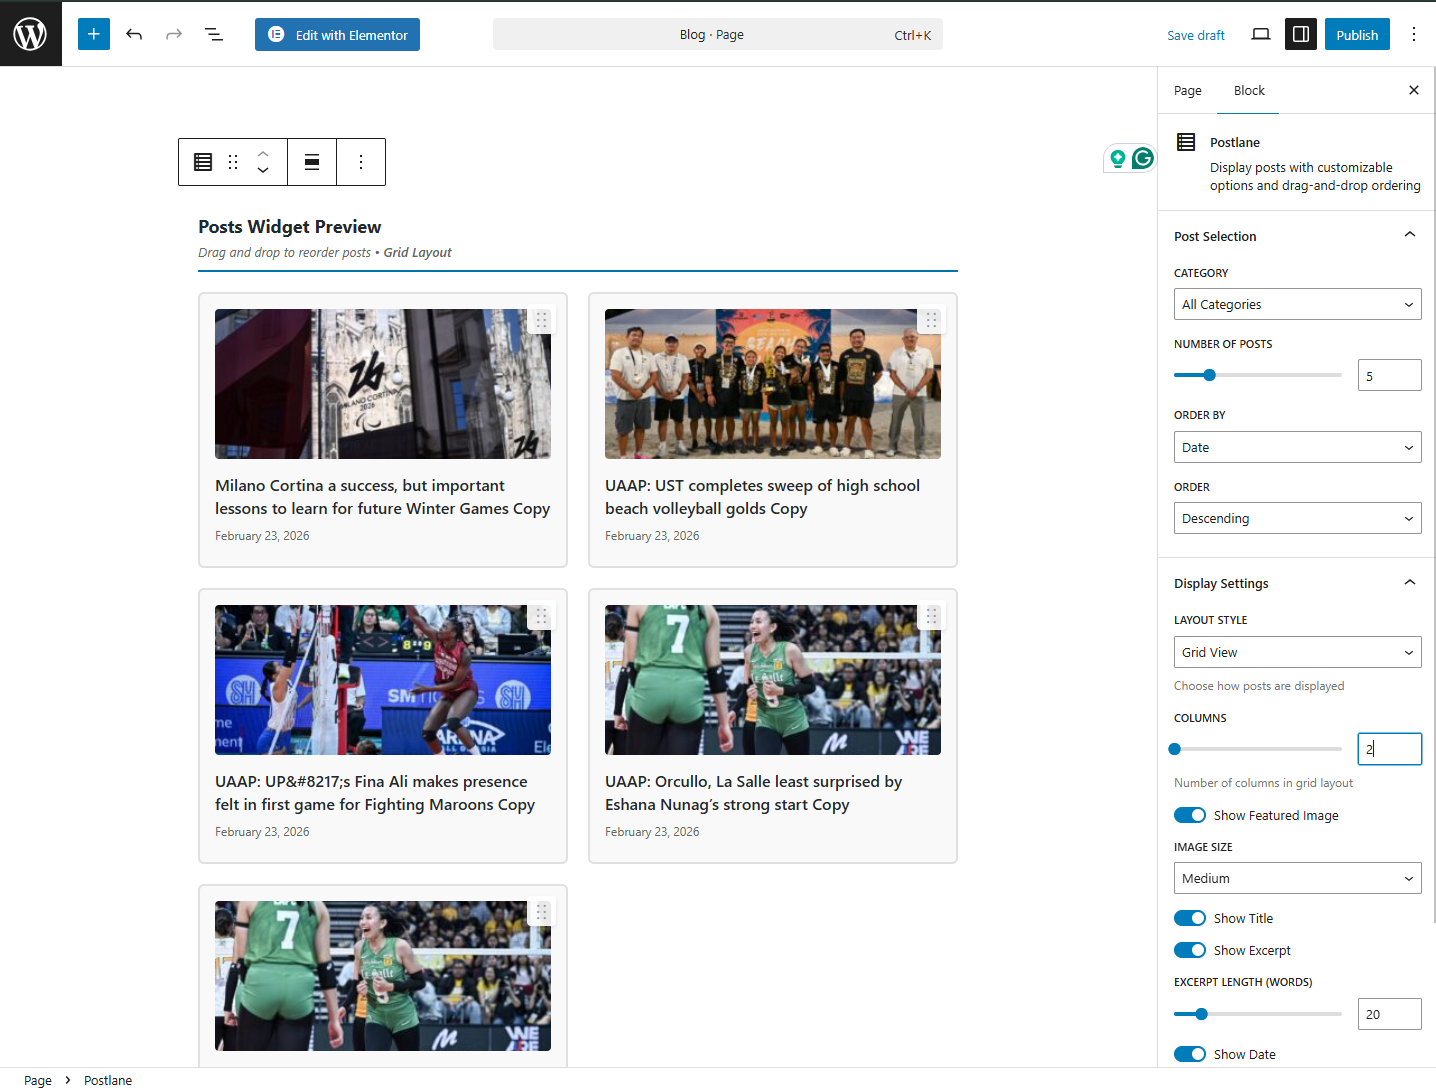The height and width of the screenshot is (1090, 1436).
Task: Switch to the Page tab
Action: click(x=1187, y=90)
